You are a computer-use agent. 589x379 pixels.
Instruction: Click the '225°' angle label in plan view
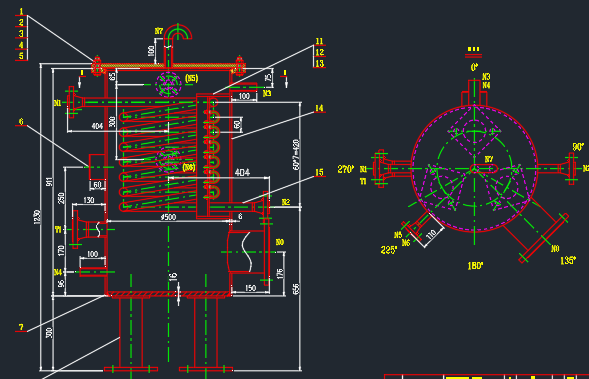point(388,250)
